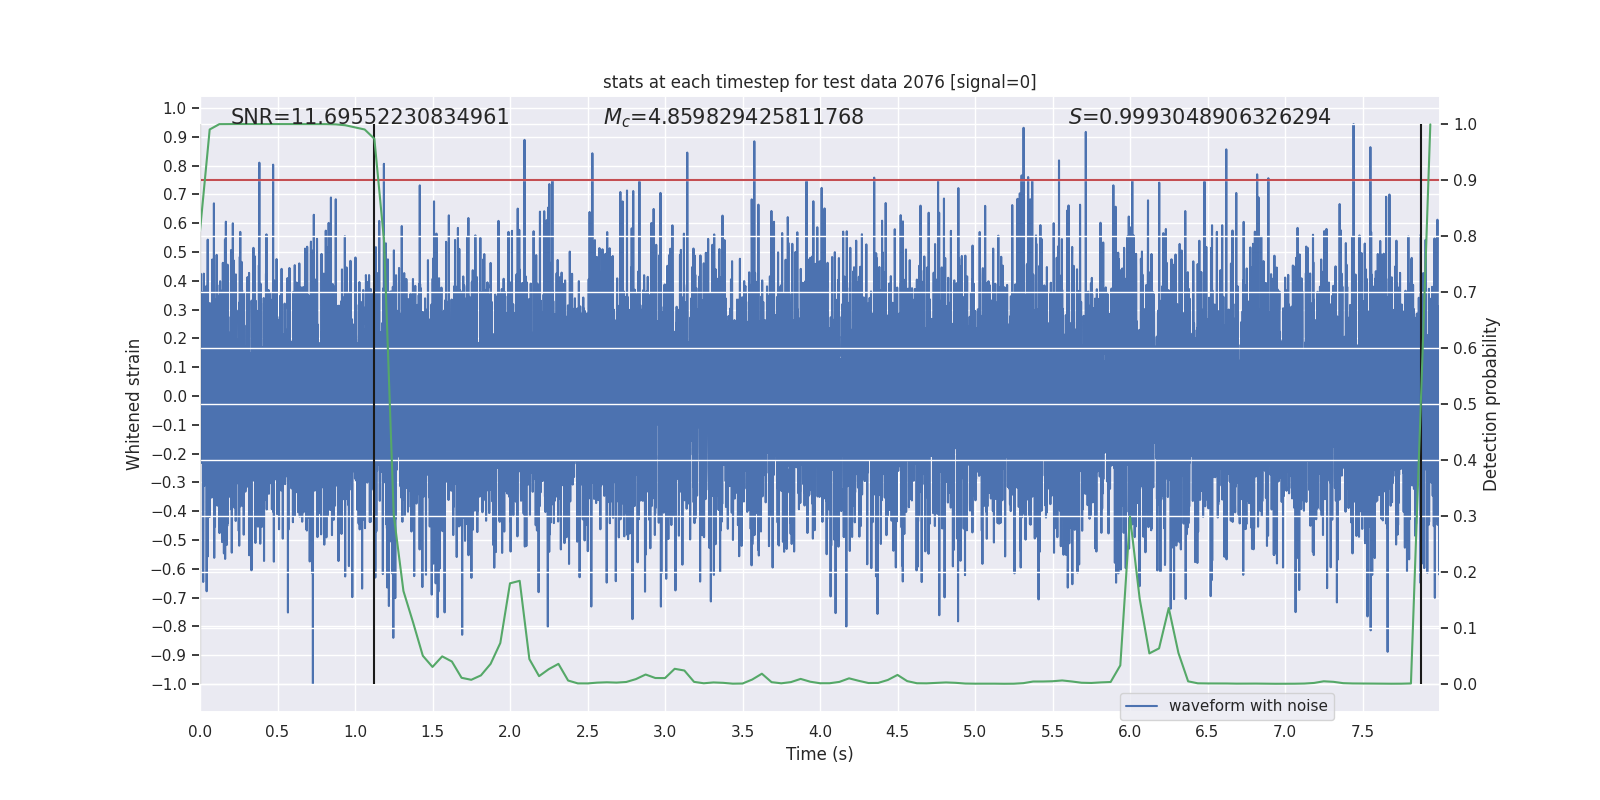
Task: Click the SNR=11.69552230834961 annotation
Action: (x=370, y=117)
